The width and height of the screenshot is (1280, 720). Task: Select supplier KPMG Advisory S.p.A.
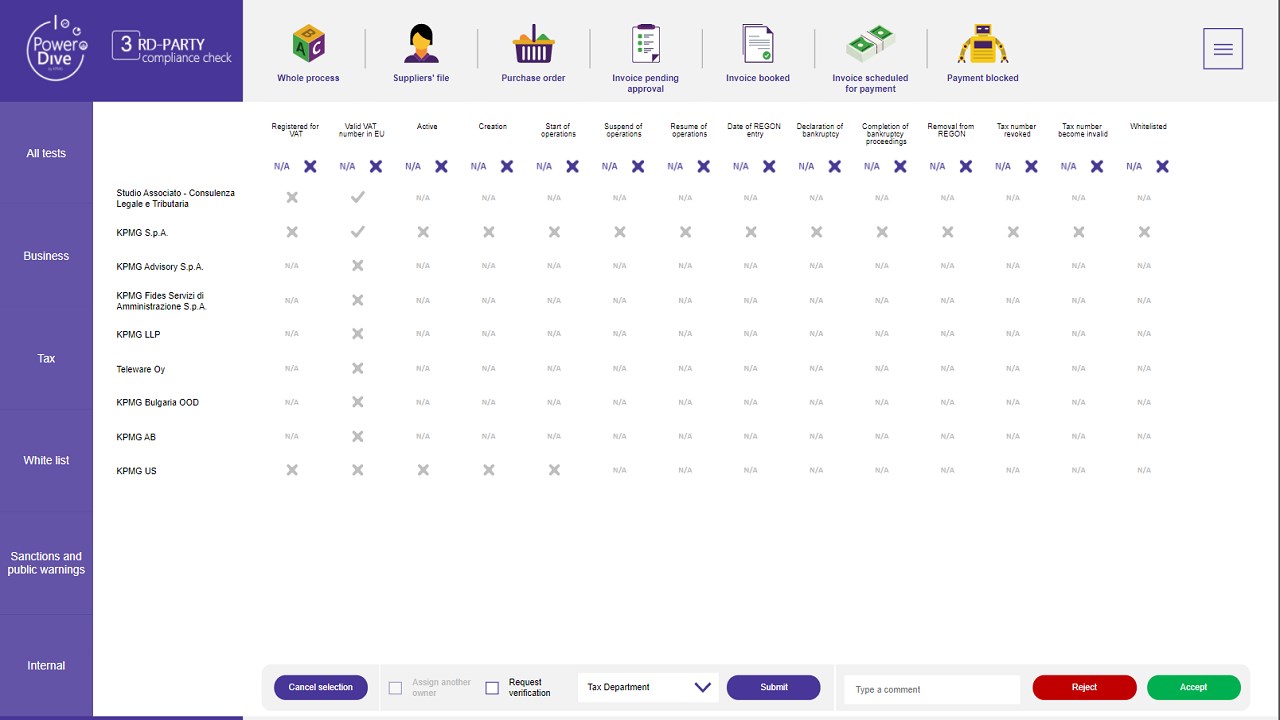[160, 267]
